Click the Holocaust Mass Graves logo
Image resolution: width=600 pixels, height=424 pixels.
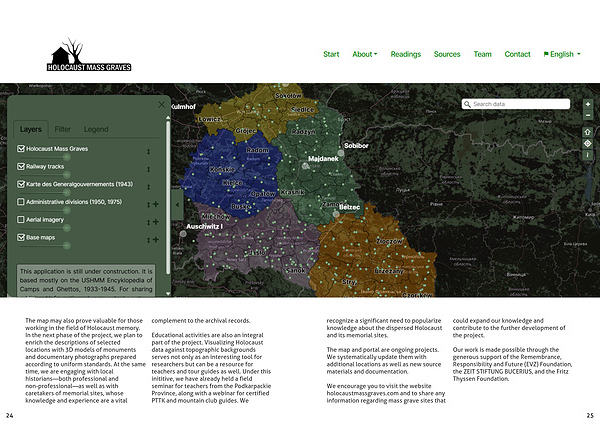point(89,54)
